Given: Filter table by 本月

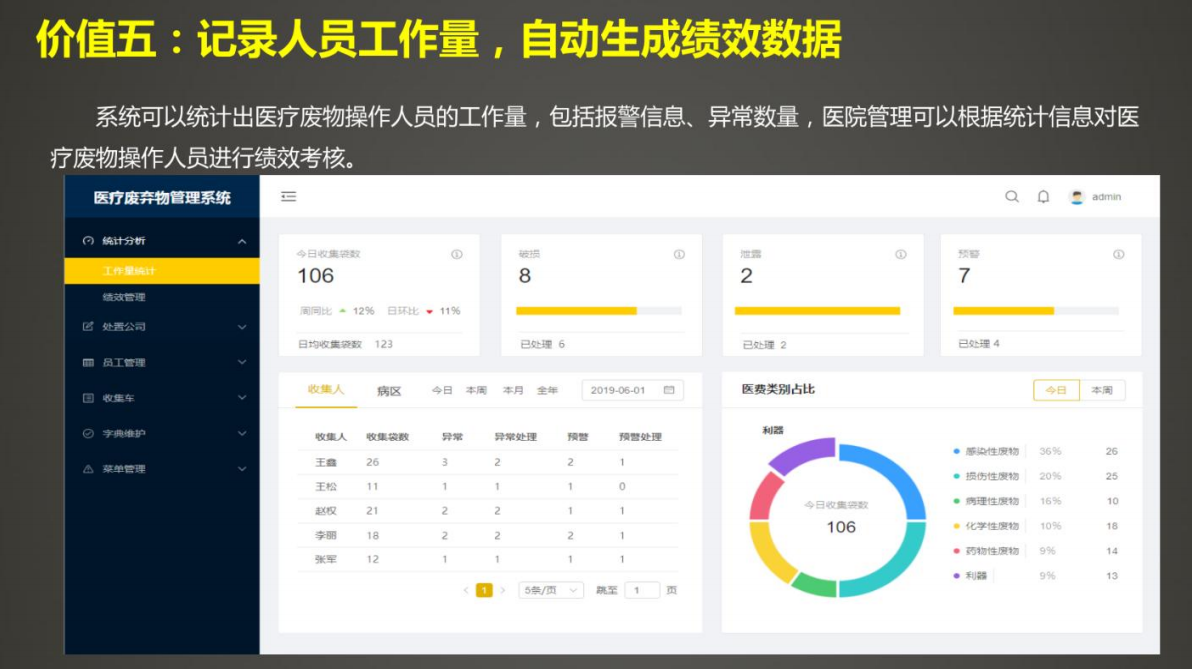Looking at the screenshot, I should [513, 390].
